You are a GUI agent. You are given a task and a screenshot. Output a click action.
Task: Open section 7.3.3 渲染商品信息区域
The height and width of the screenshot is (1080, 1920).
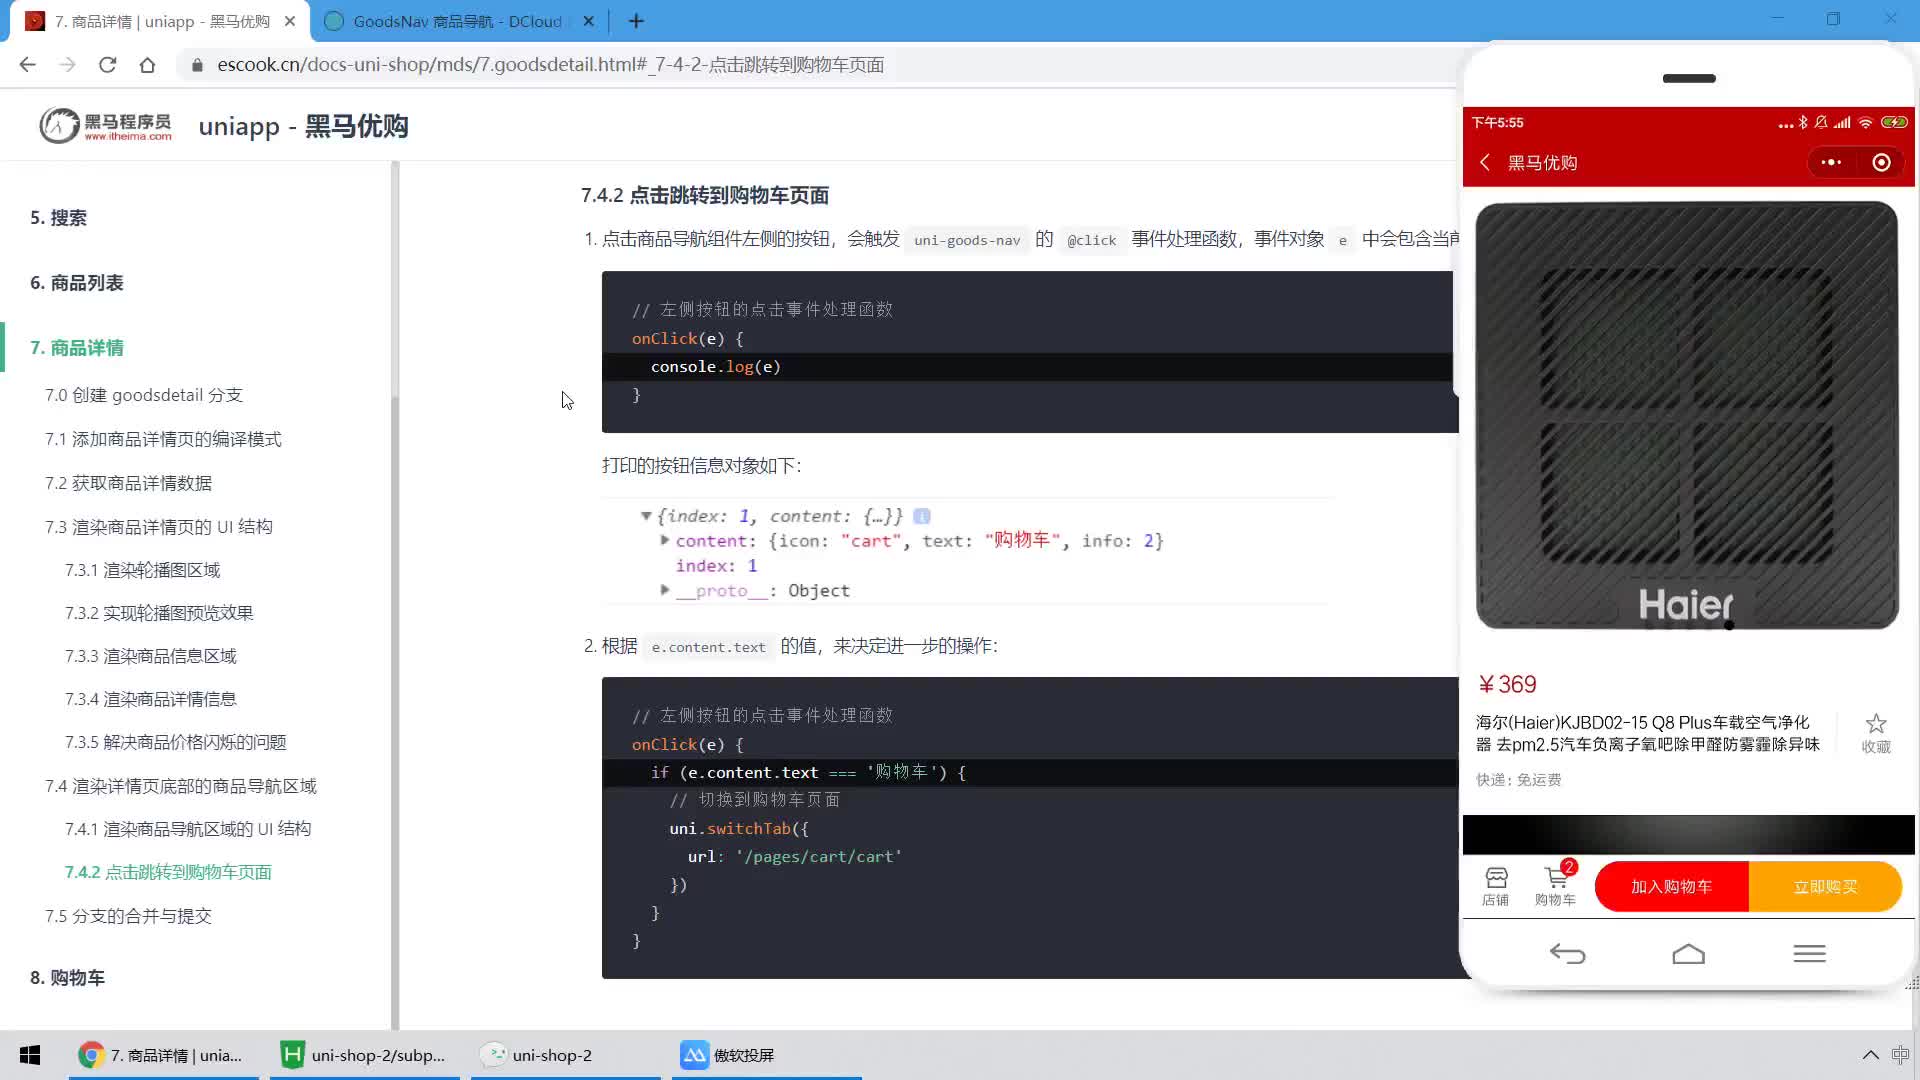click(151, 656)
